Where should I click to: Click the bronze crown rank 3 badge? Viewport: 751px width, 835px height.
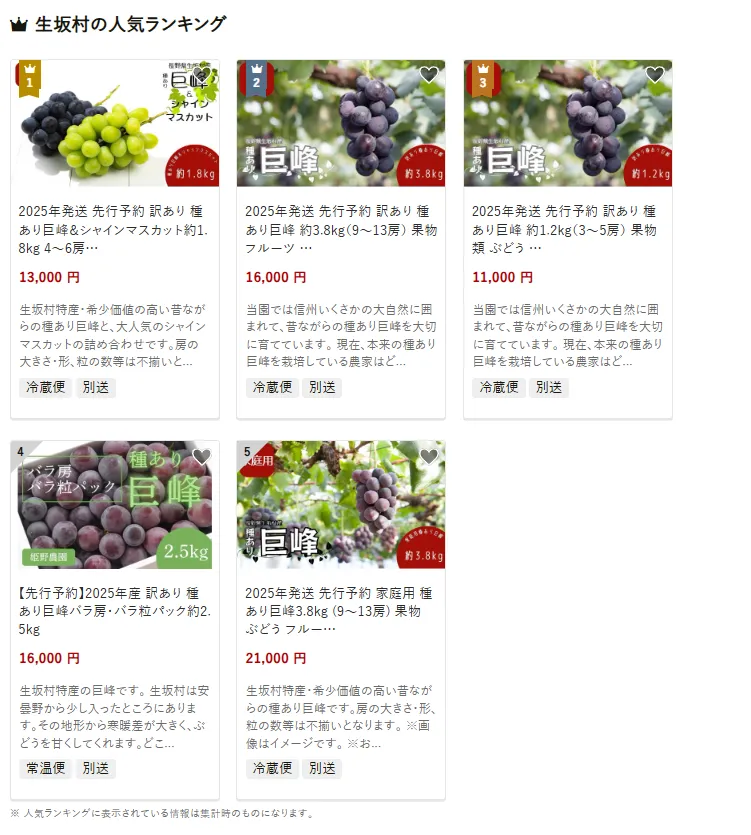tap(483, 79)
